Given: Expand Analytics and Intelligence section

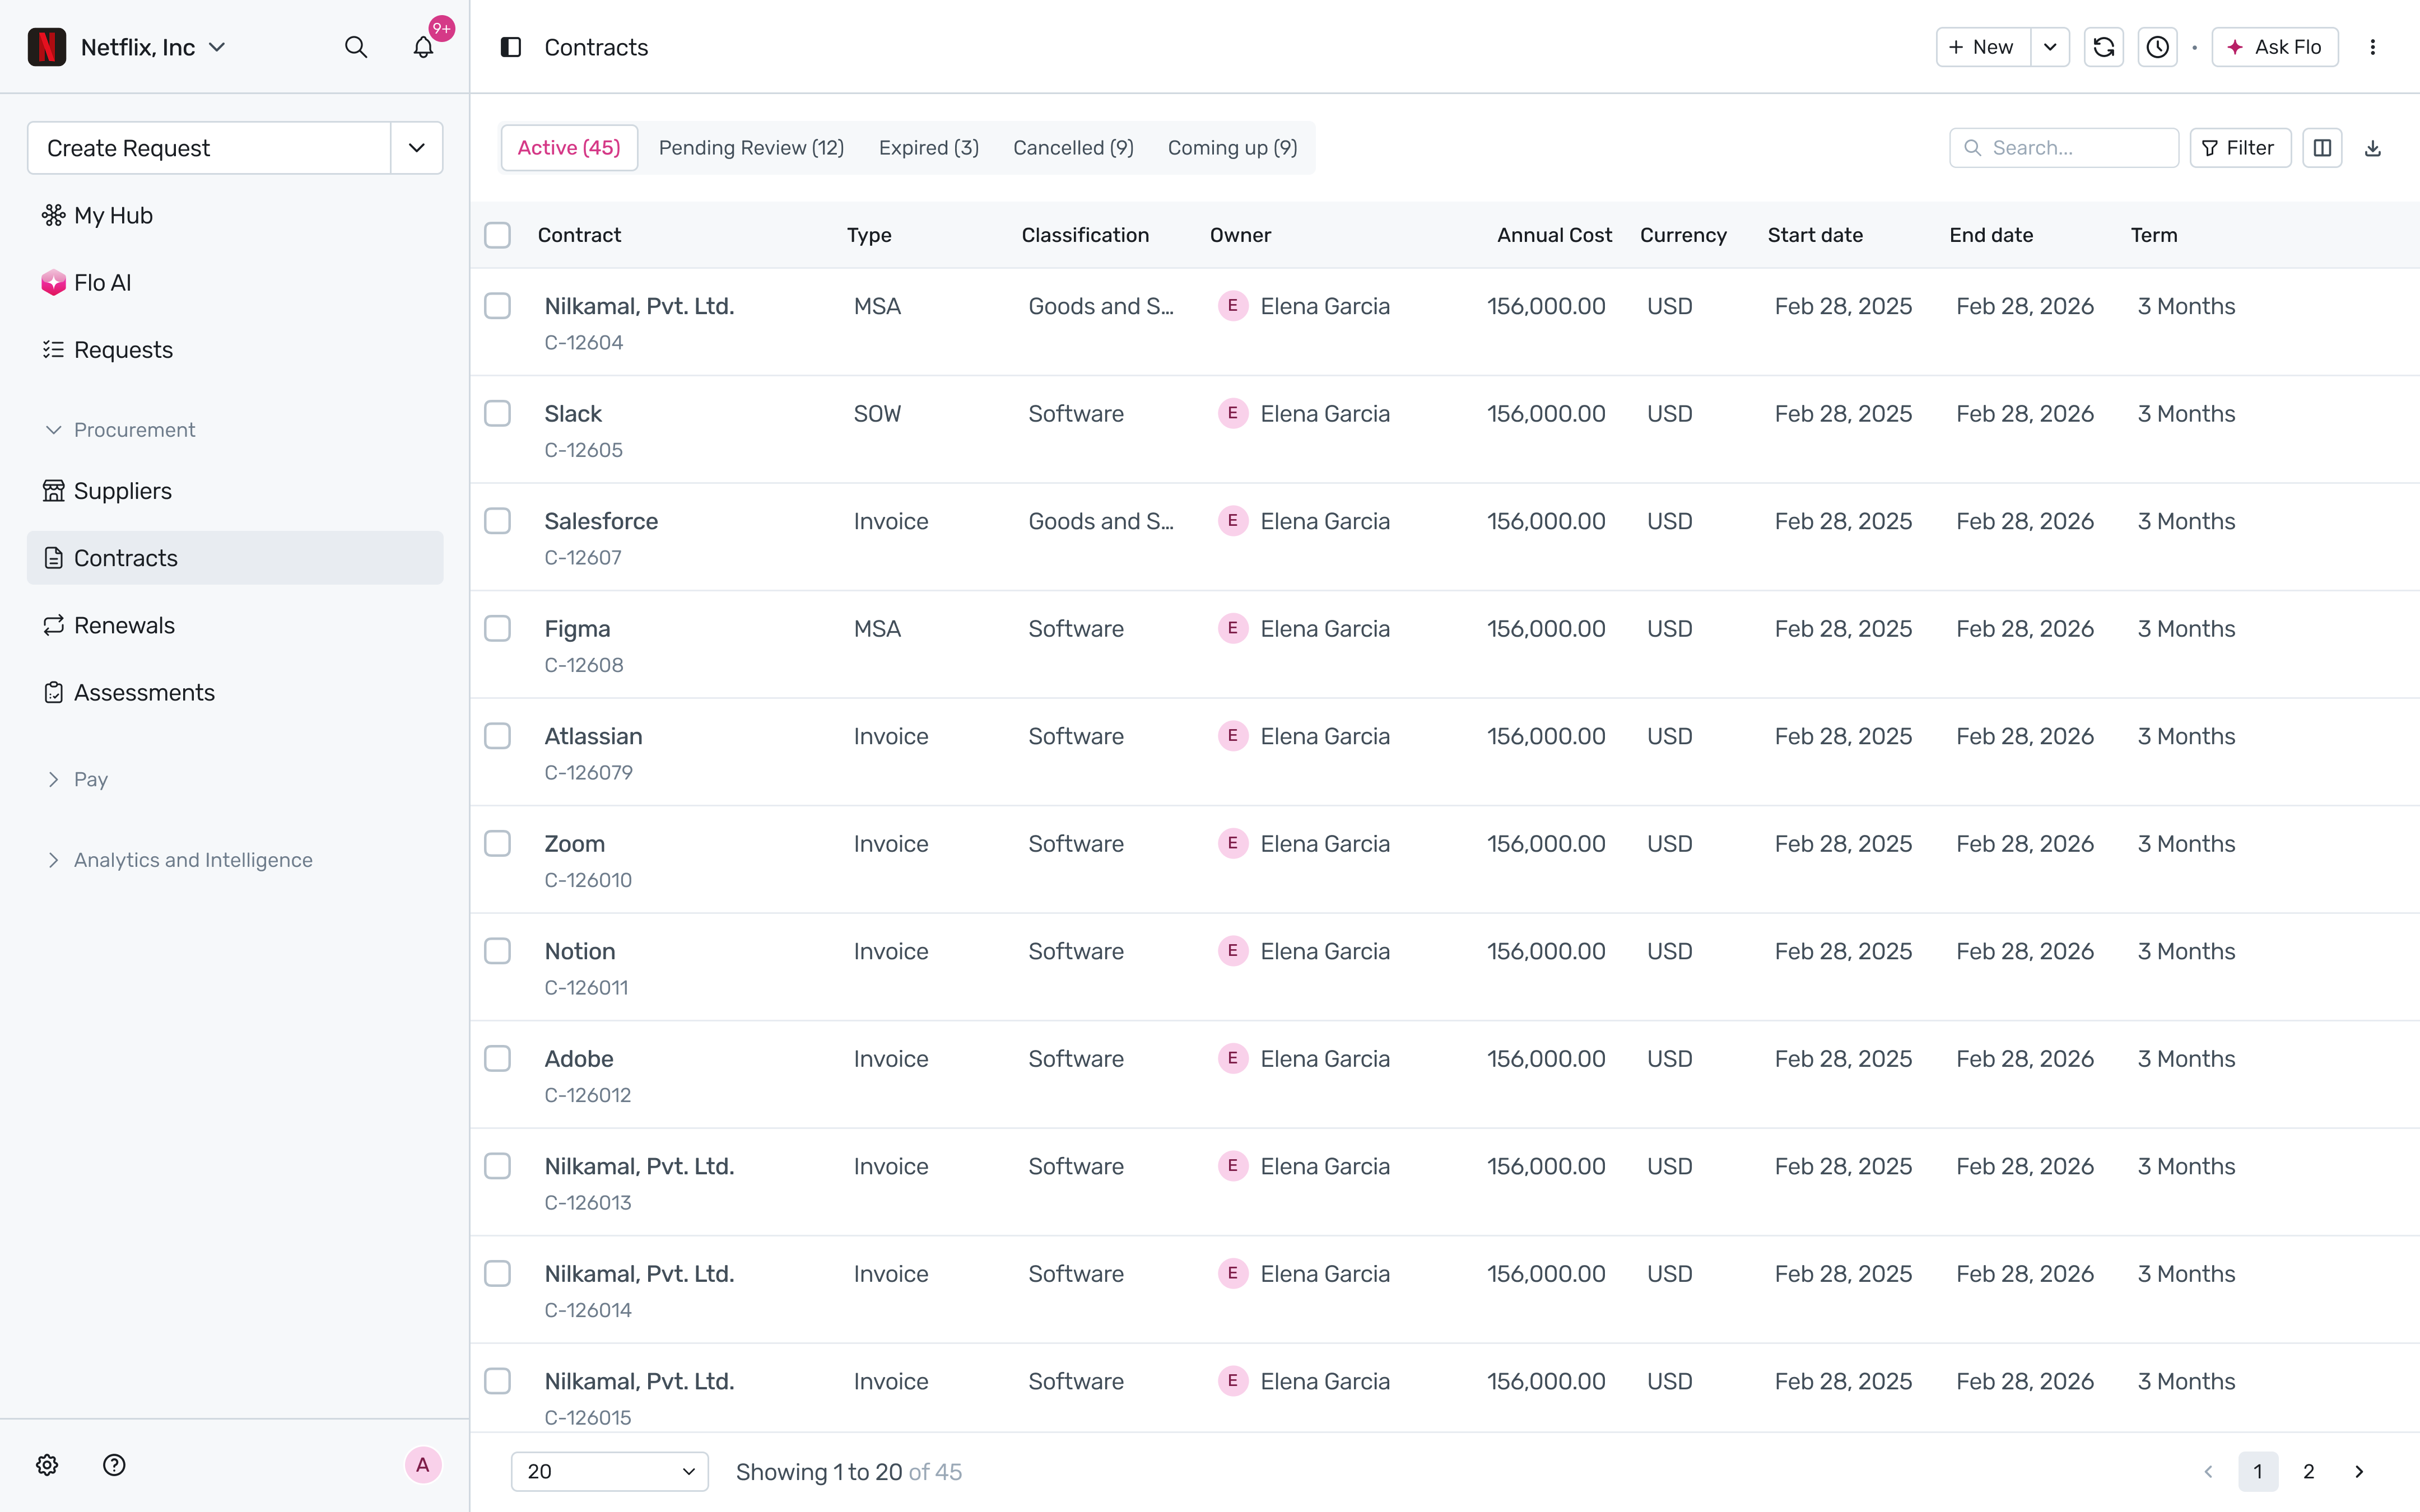Looking at the screenshot, I should coord(180,860).
